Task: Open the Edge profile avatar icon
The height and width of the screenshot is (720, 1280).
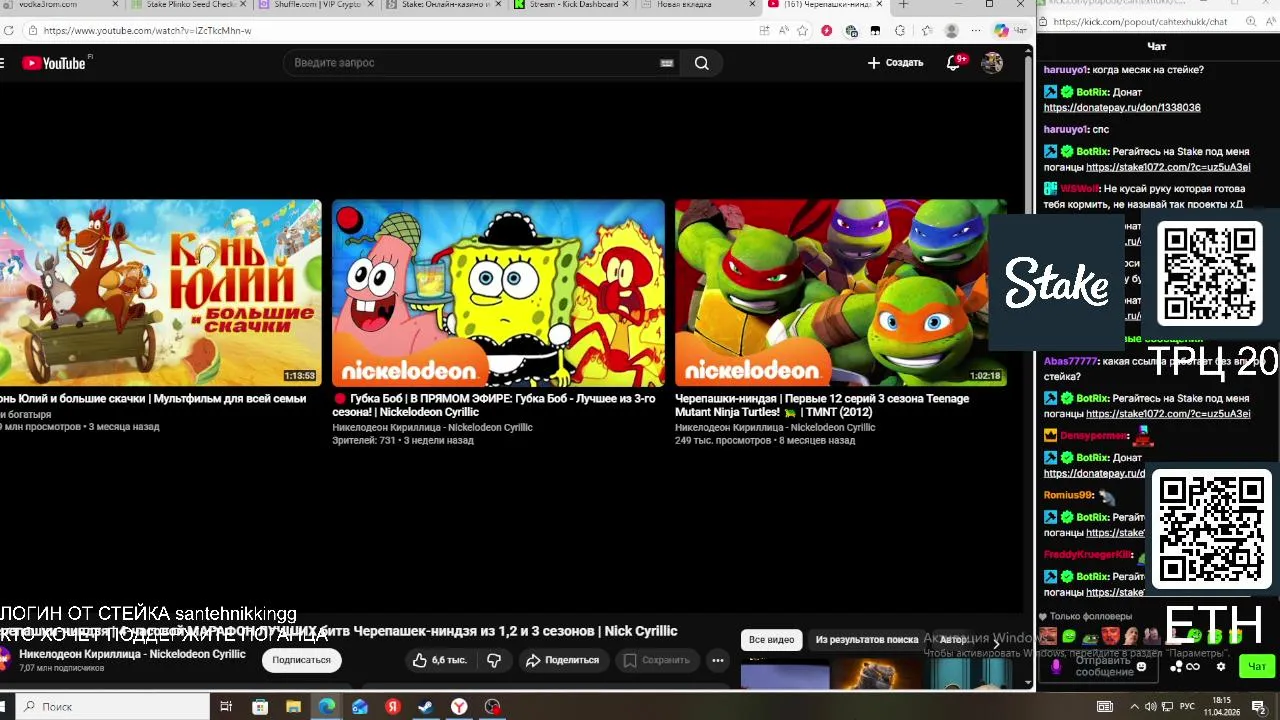Action: click(x=952, y=31)
